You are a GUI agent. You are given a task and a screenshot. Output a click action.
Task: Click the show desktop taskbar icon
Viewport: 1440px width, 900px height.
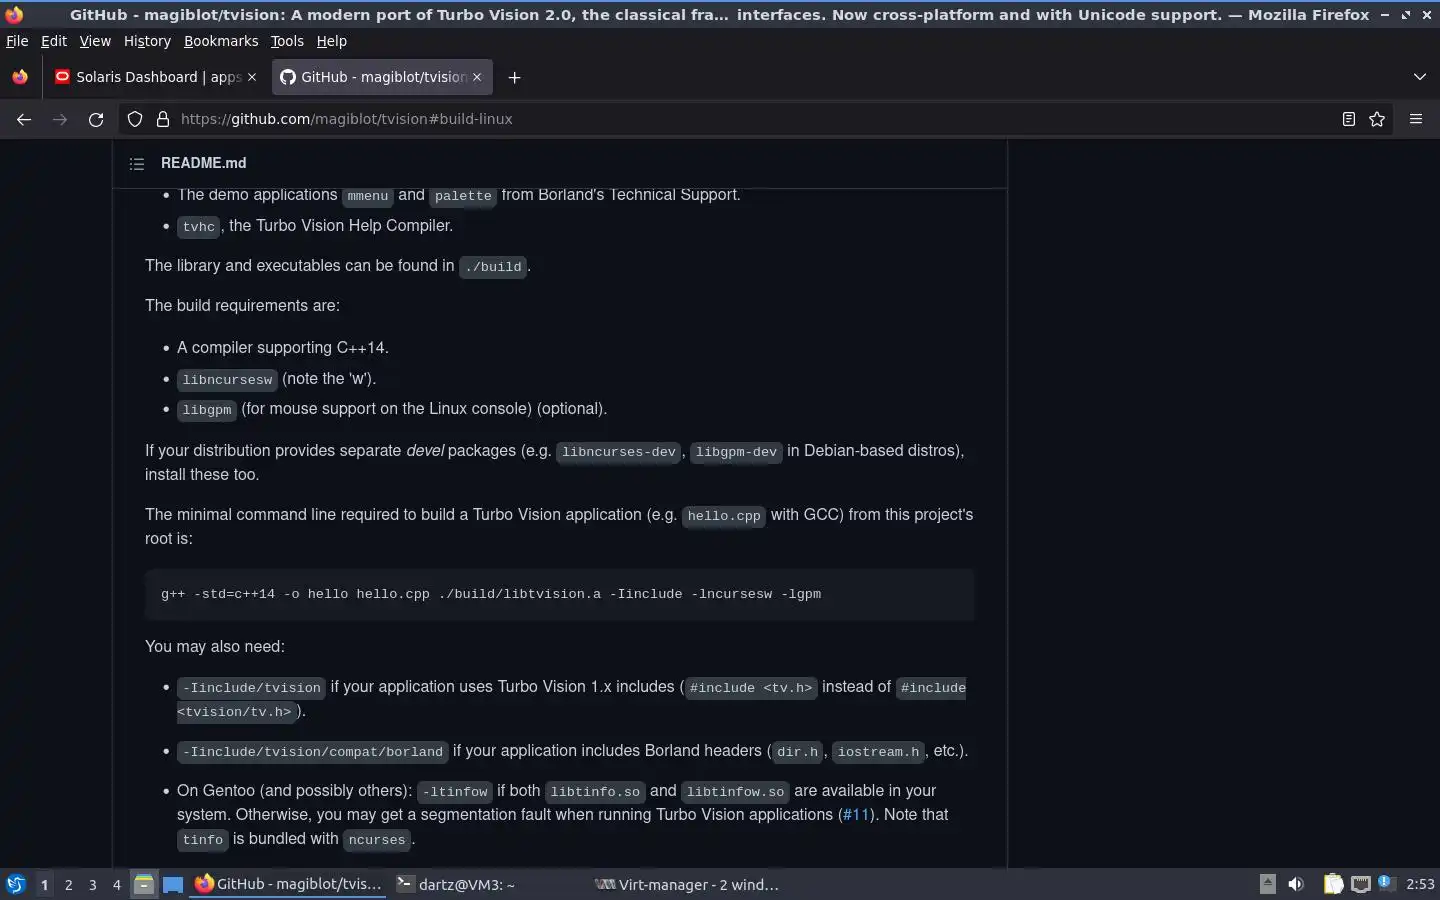pos(173,884)
